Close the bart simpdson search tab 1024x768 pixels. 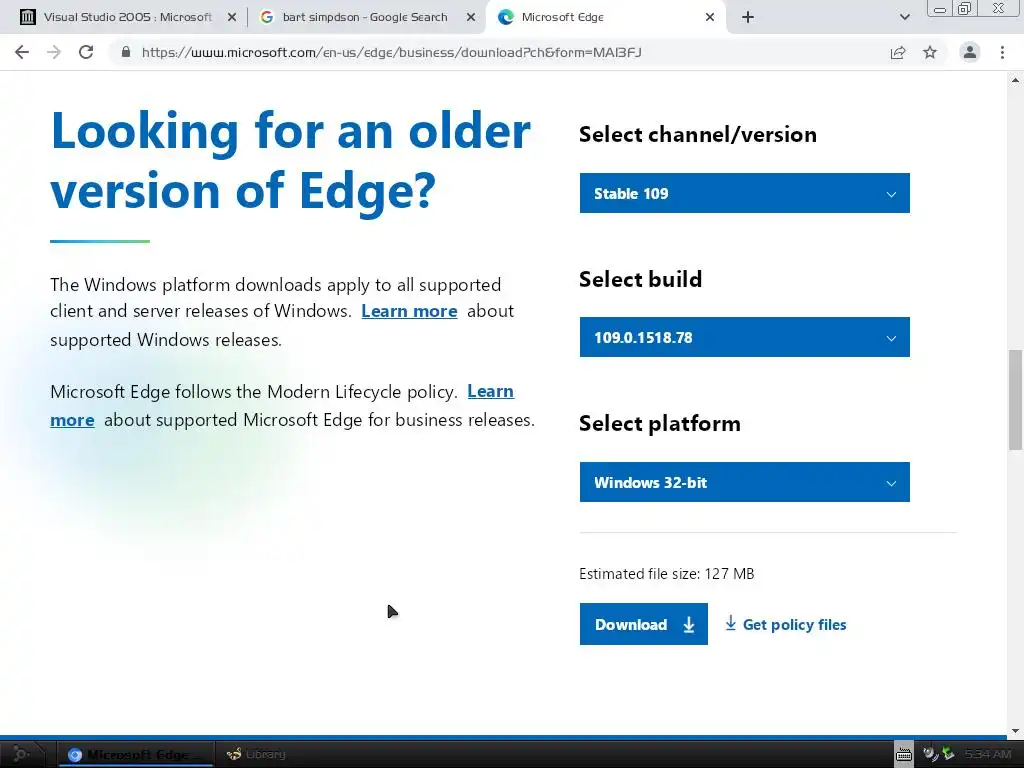tap(471, 17)
